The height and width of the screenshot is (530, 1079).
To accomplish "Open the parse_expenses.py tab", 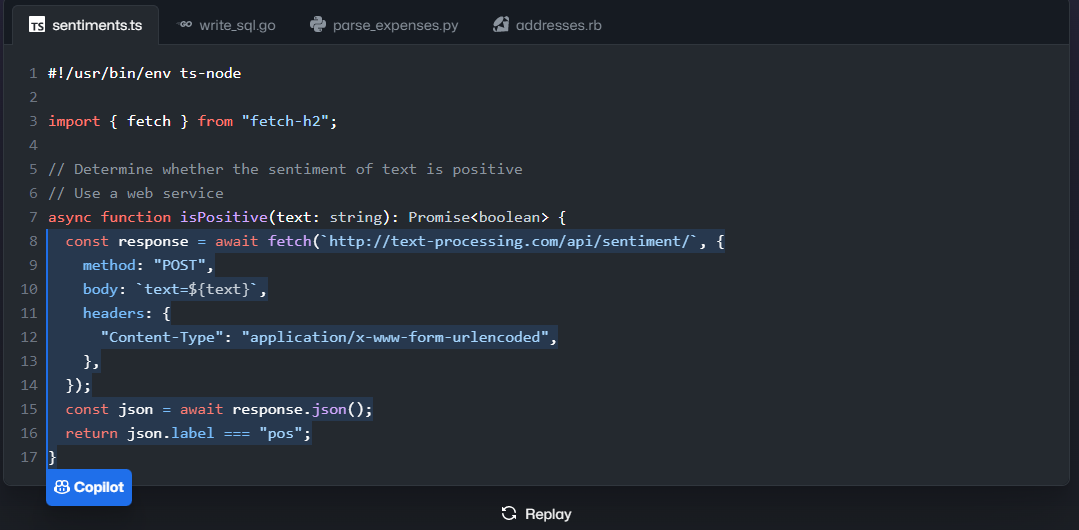I will pyautogui.click(x=383, y=25).
